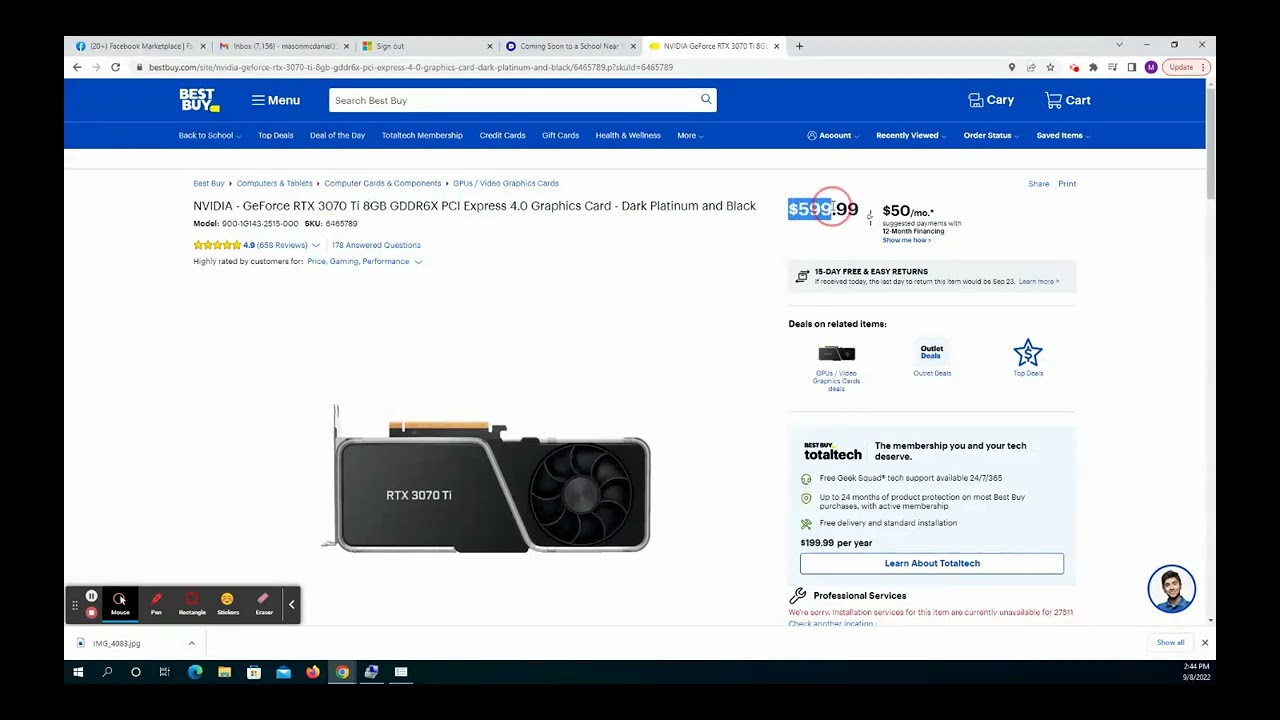
Task: Click Learn About Totaltech button
Action: (x=932, y=563)
